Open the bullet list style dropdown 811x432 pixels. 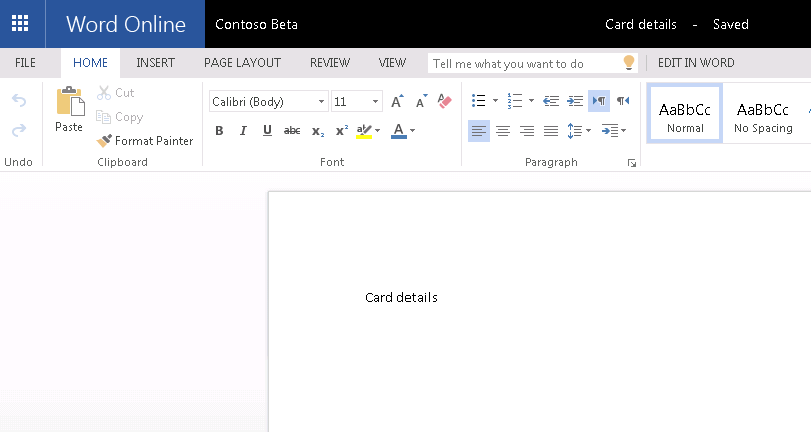click(495, 101)
